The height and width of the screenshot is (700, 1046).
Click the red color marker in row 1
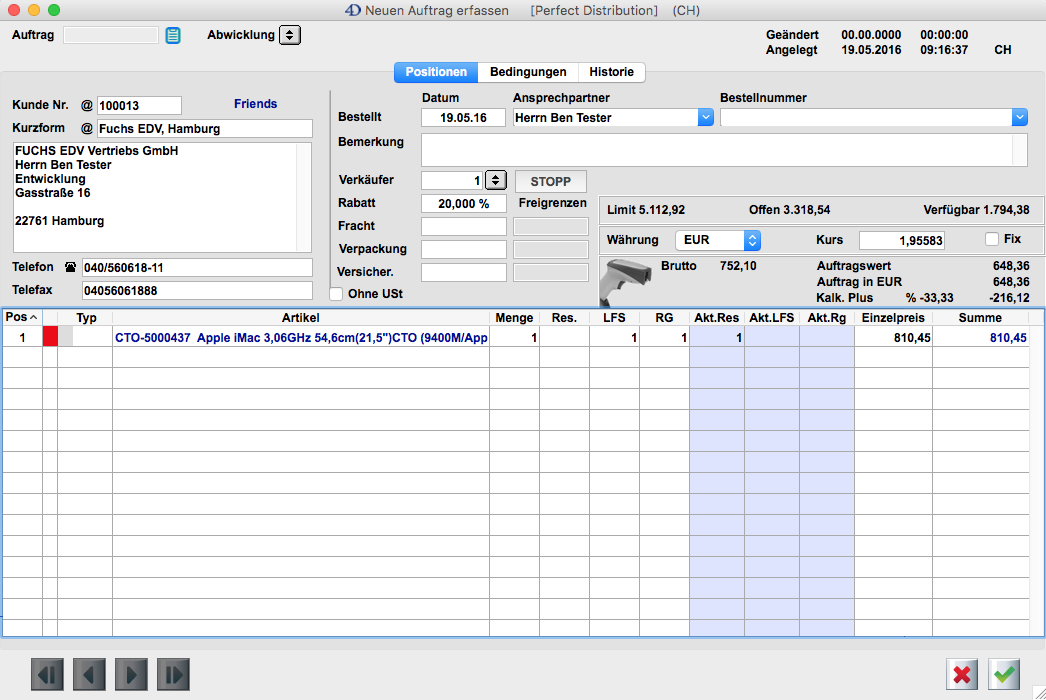[x=50, y=338]
